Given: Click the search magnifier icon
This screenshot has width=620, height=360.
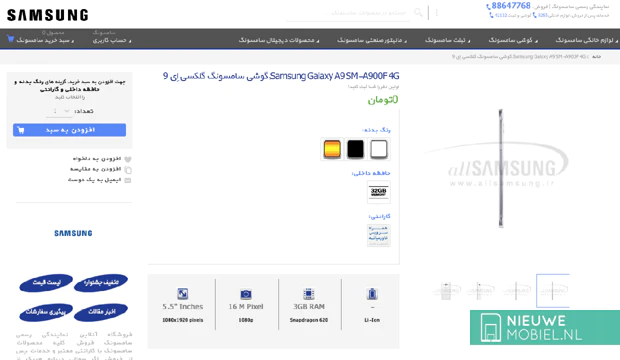Looking at the screenshot, I should click(418, 12).
